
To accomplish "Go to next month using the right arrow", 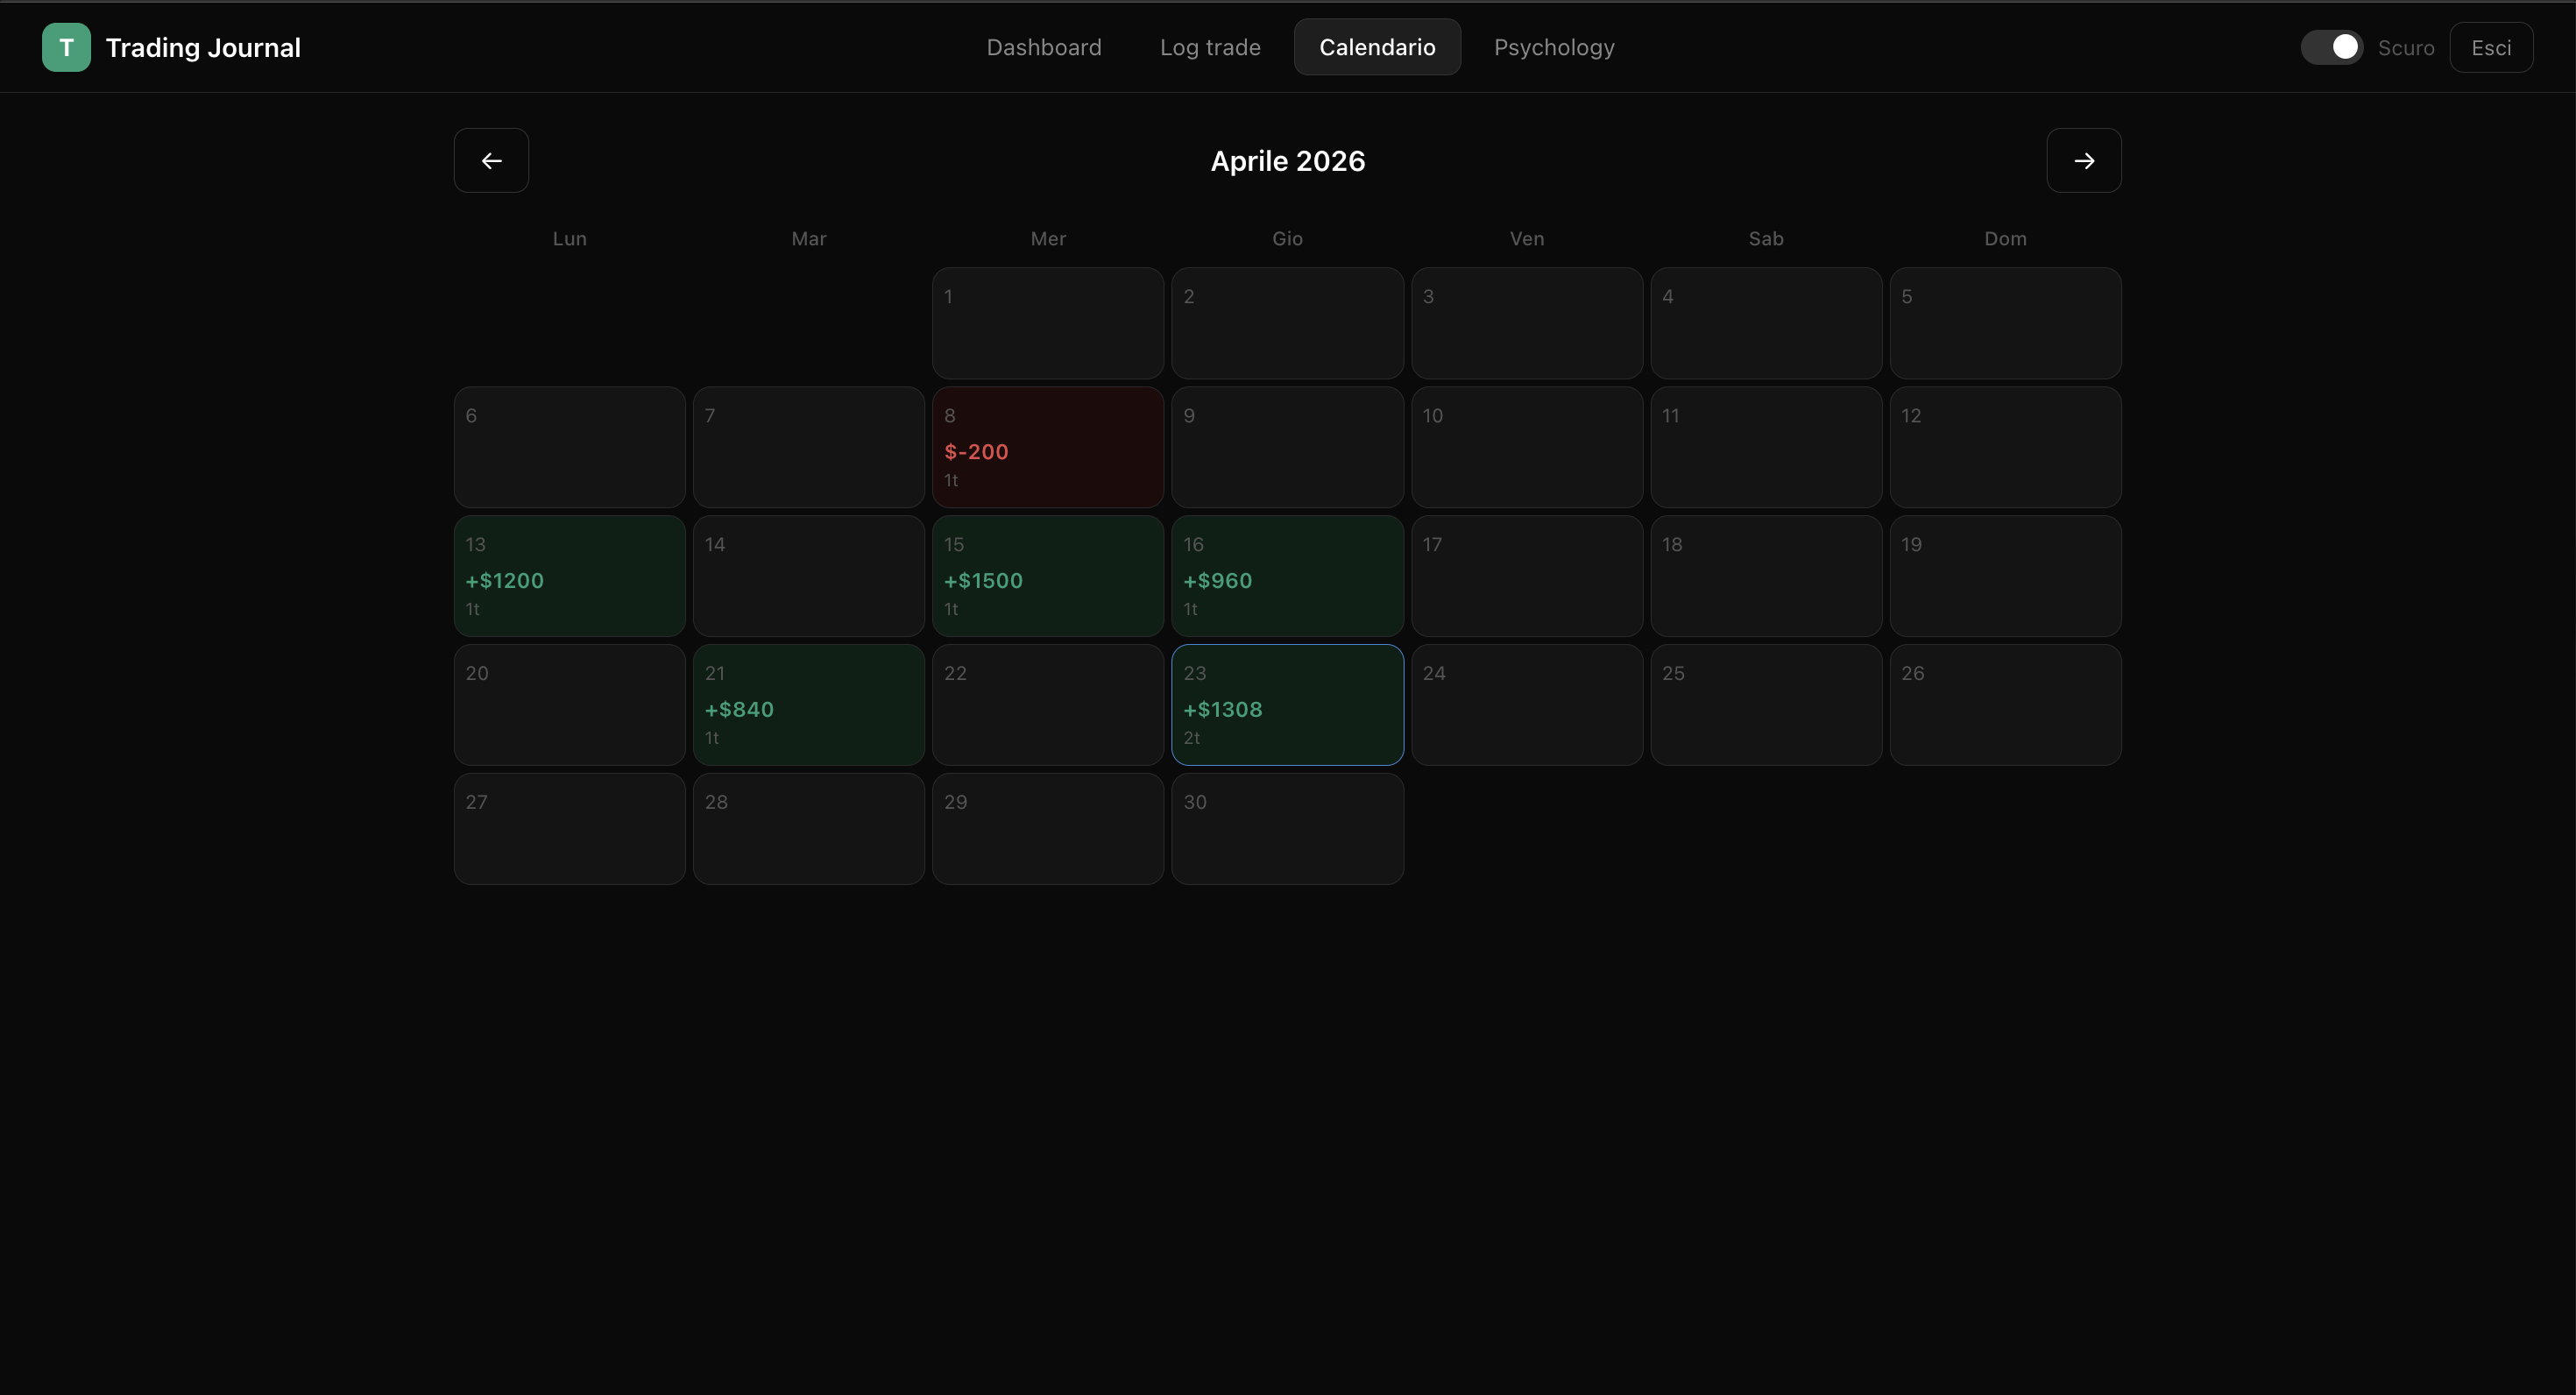I will click(2083, 160).
